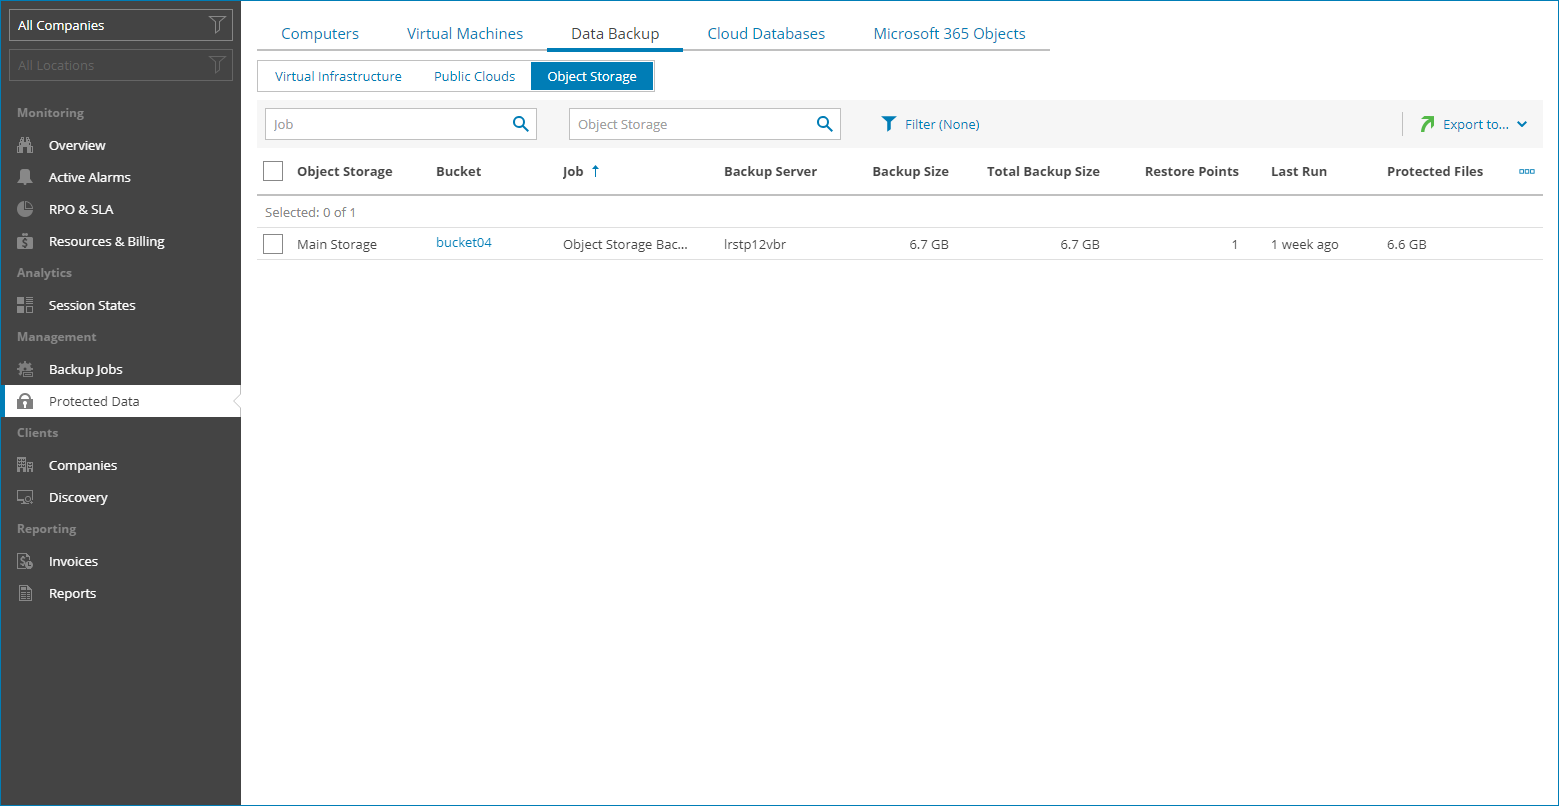This screenshot has width=1559, height=806.
Task: Select the RPO & SLA monitoring icon
Action: [27, 208]
